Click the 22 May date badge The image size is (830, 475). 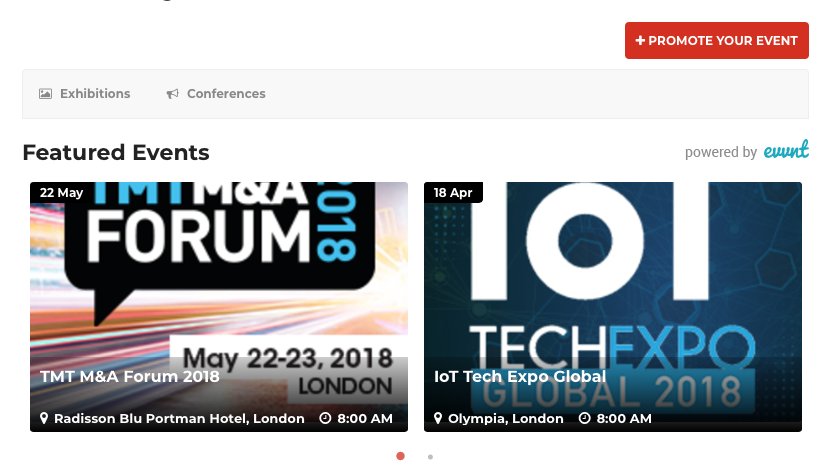pos(61,192)
